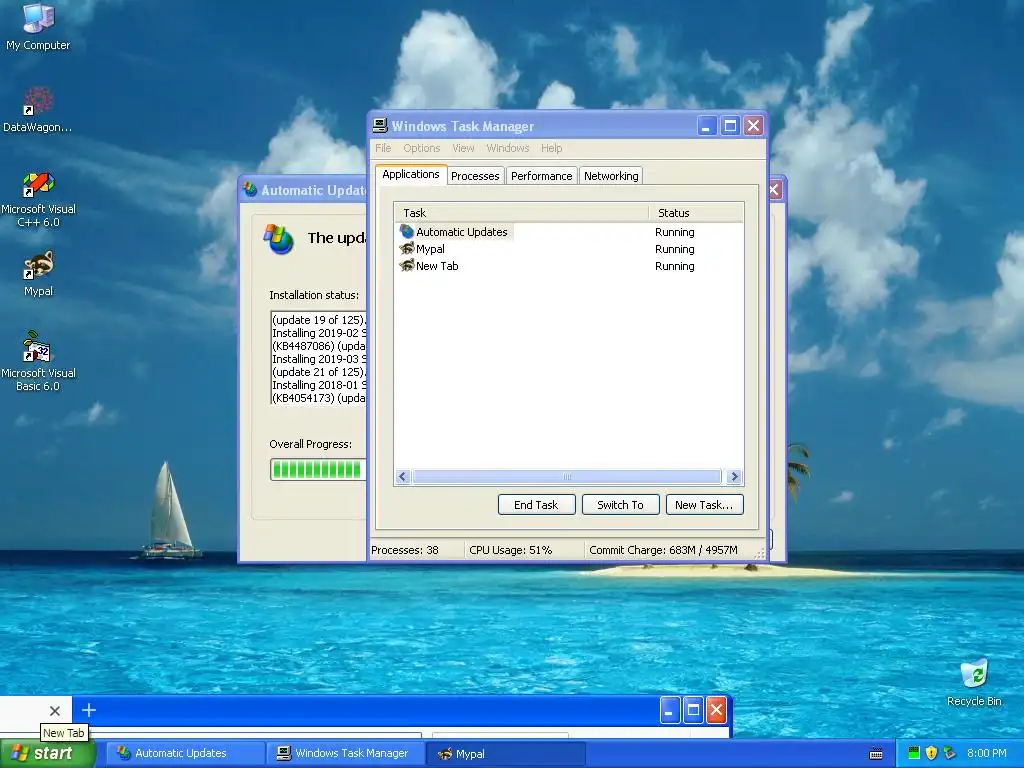
Task: Open the Windows menu in Task Manager
Action: (x=507, y=148)
